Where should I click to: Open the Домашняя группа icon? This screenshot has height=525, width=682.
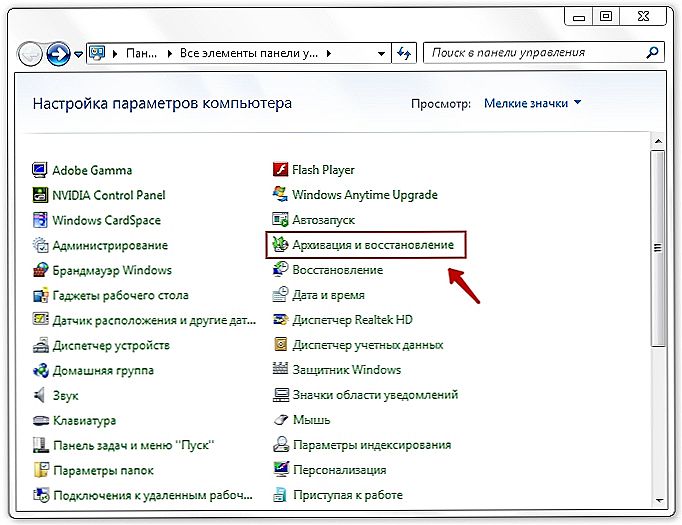pyautogui.click(x=40, y=371)
